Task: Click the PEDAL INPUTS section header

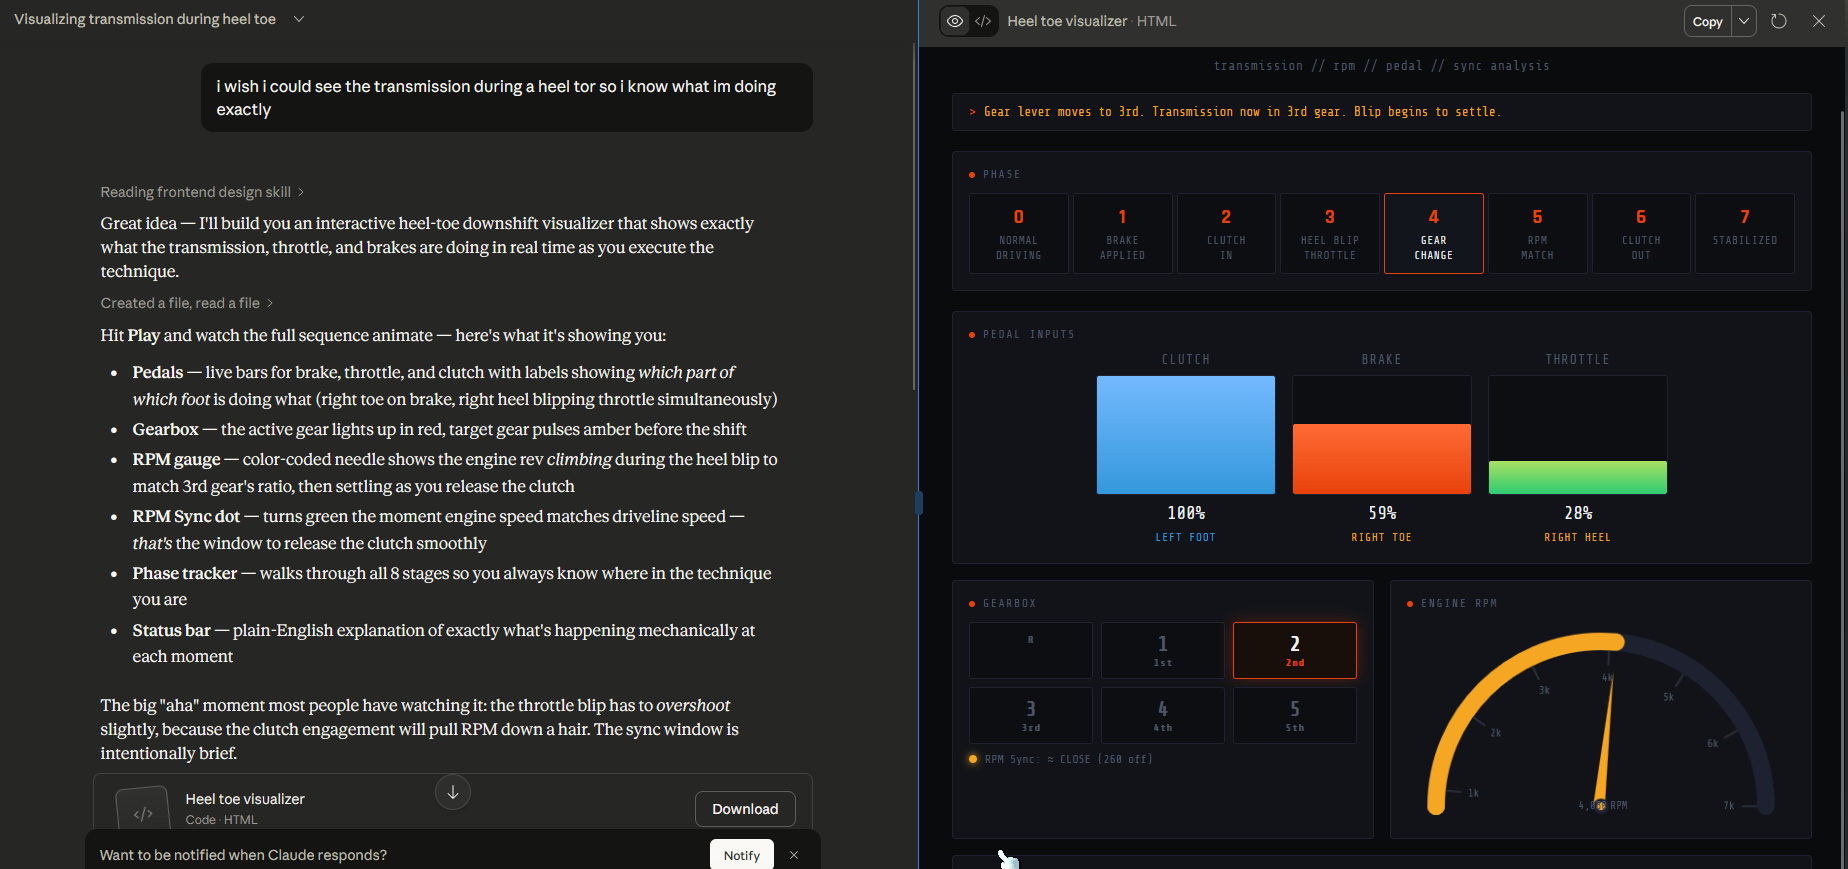Action: point(1029,335)
